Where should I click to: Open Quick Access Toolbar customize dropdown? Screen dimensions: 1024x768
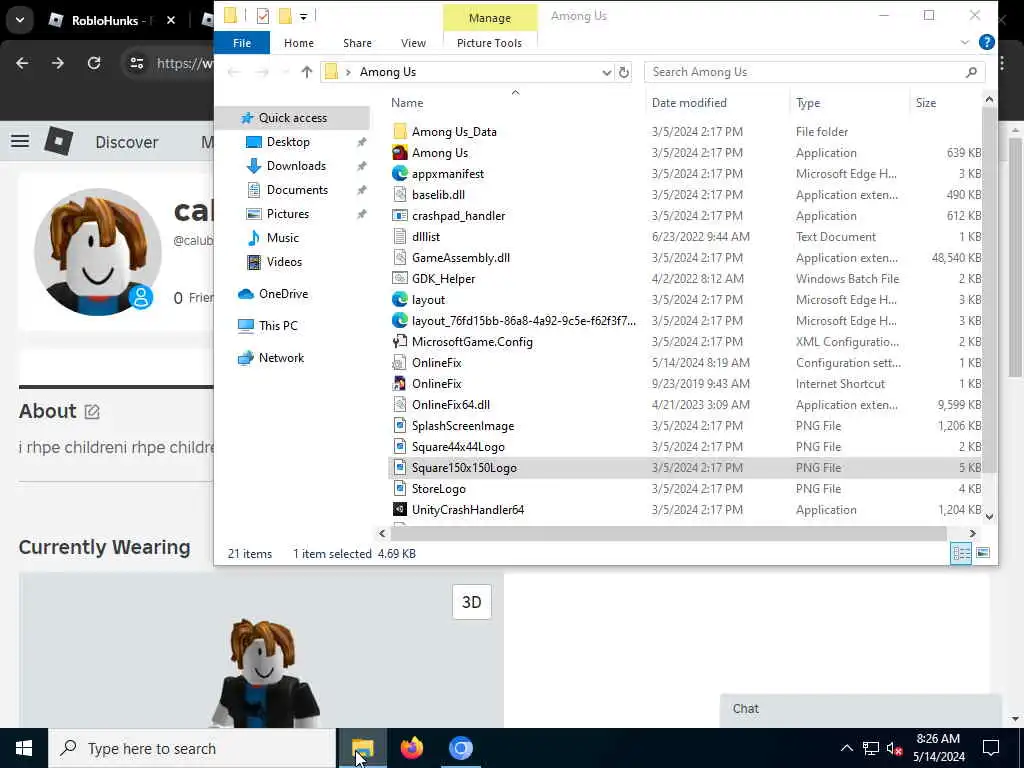304,16
